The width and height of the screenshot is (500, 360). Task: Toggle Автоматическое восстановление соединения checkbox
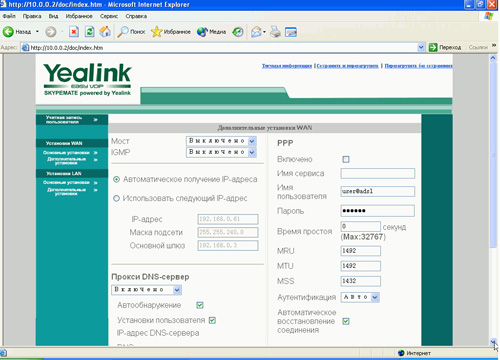pos(346,321)
